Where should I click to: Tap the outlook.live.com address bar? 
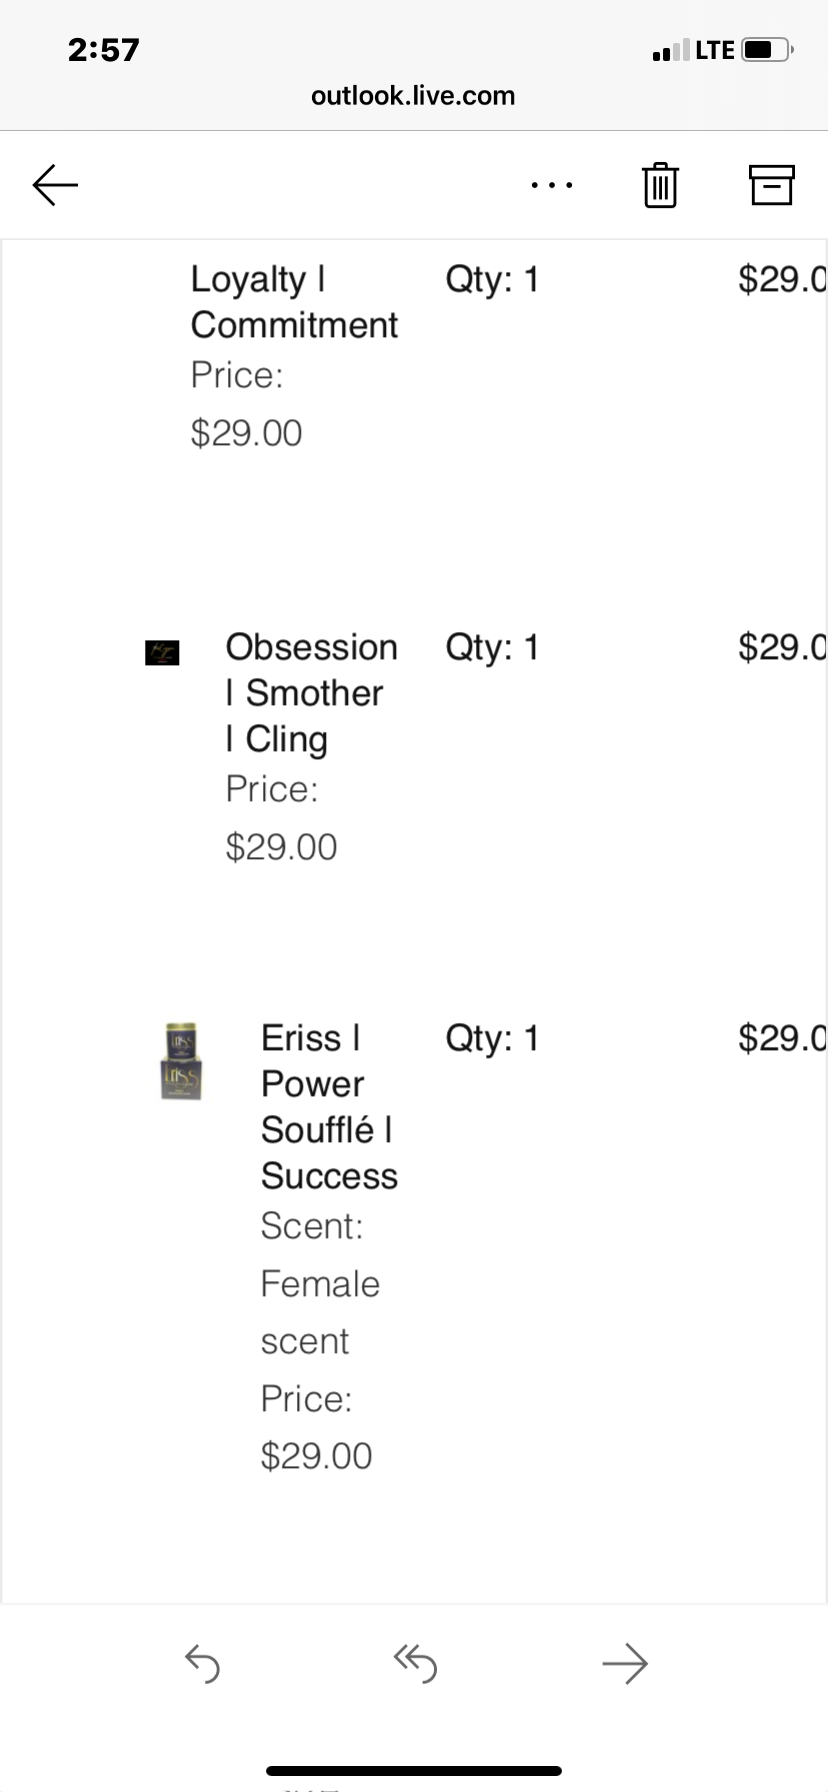point(413,96)
